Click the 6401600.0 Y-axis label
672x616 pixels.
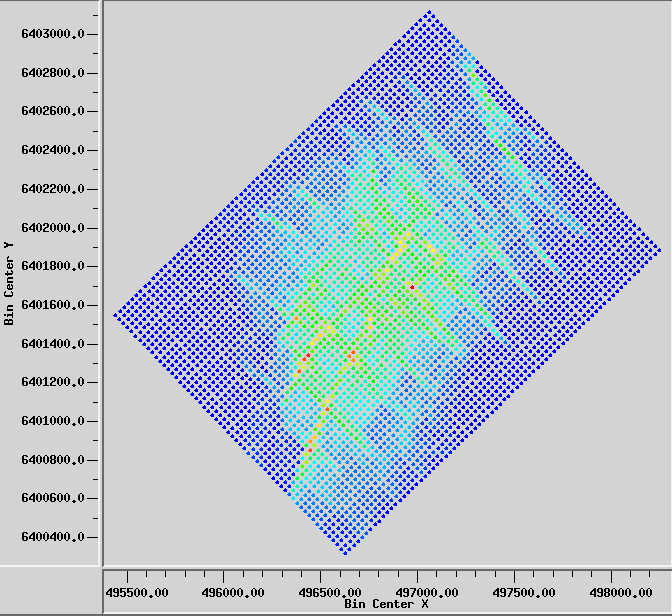point(52,305)
